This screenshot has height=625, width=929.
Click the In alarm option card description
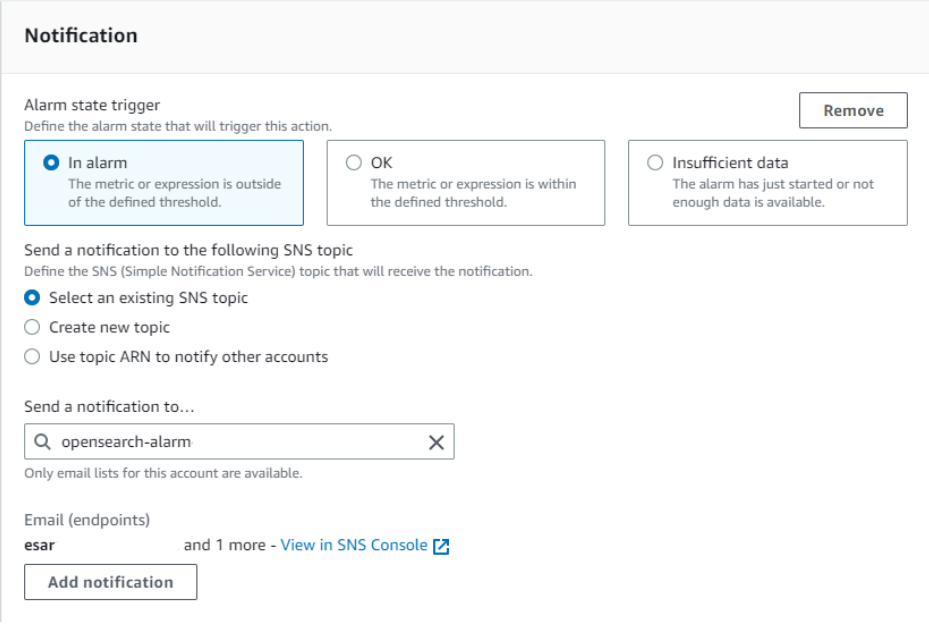click(175, 193)
